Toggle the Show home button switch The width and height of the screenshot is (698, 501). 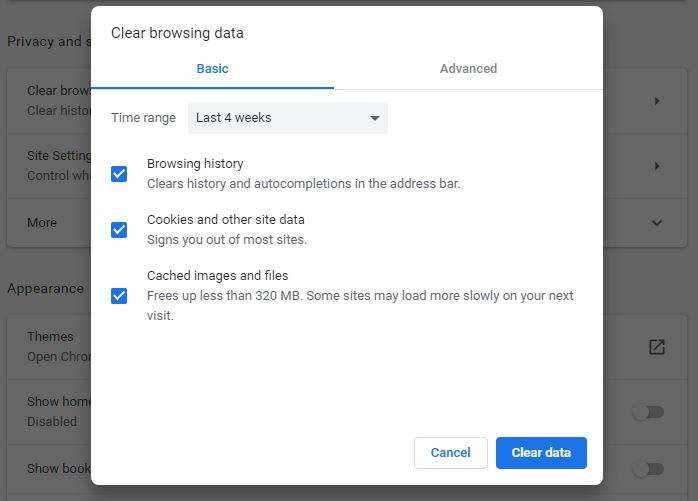[x=648, y=412]
